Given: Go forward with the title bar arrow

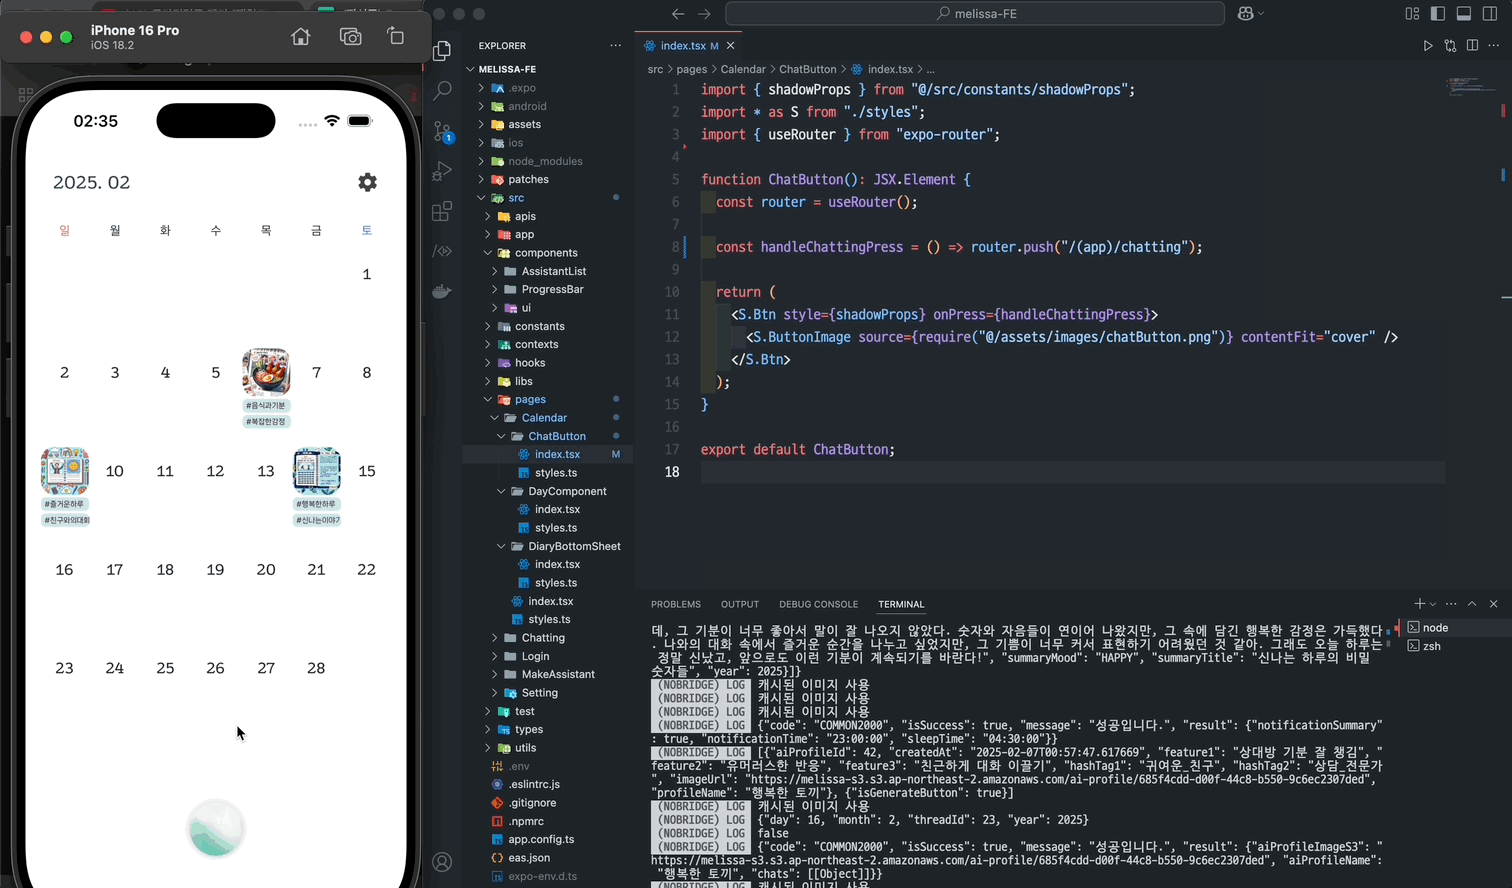Looking at the screenshot, I should pos(704,14).
